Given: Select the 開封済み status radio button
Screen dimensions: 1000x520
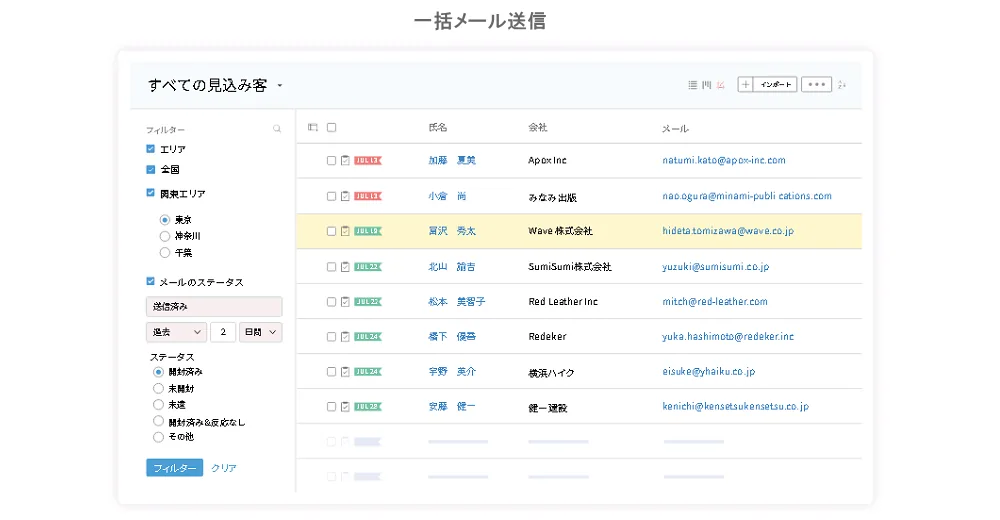Looking at the screenshot, I should 158,372.
